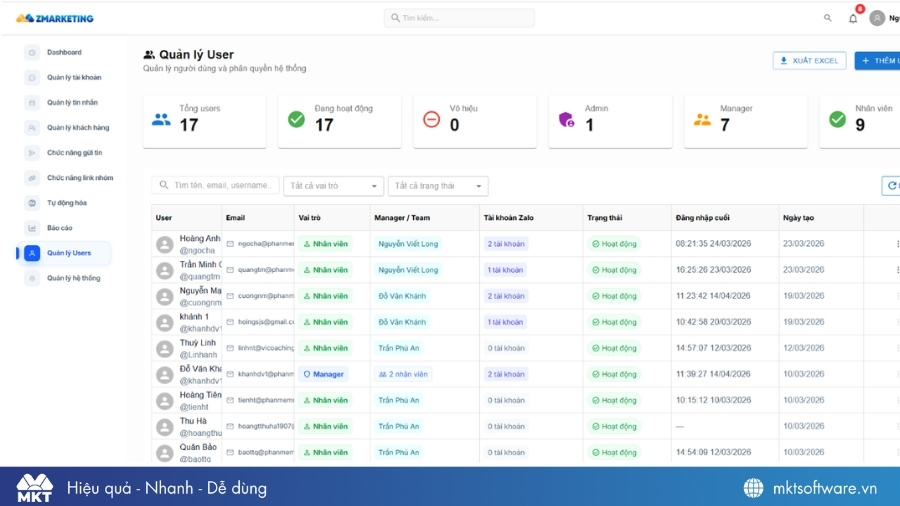The image size is (900, 506).
Task: Click the 2 nhân viên team badge
Action: coord(403,374)
